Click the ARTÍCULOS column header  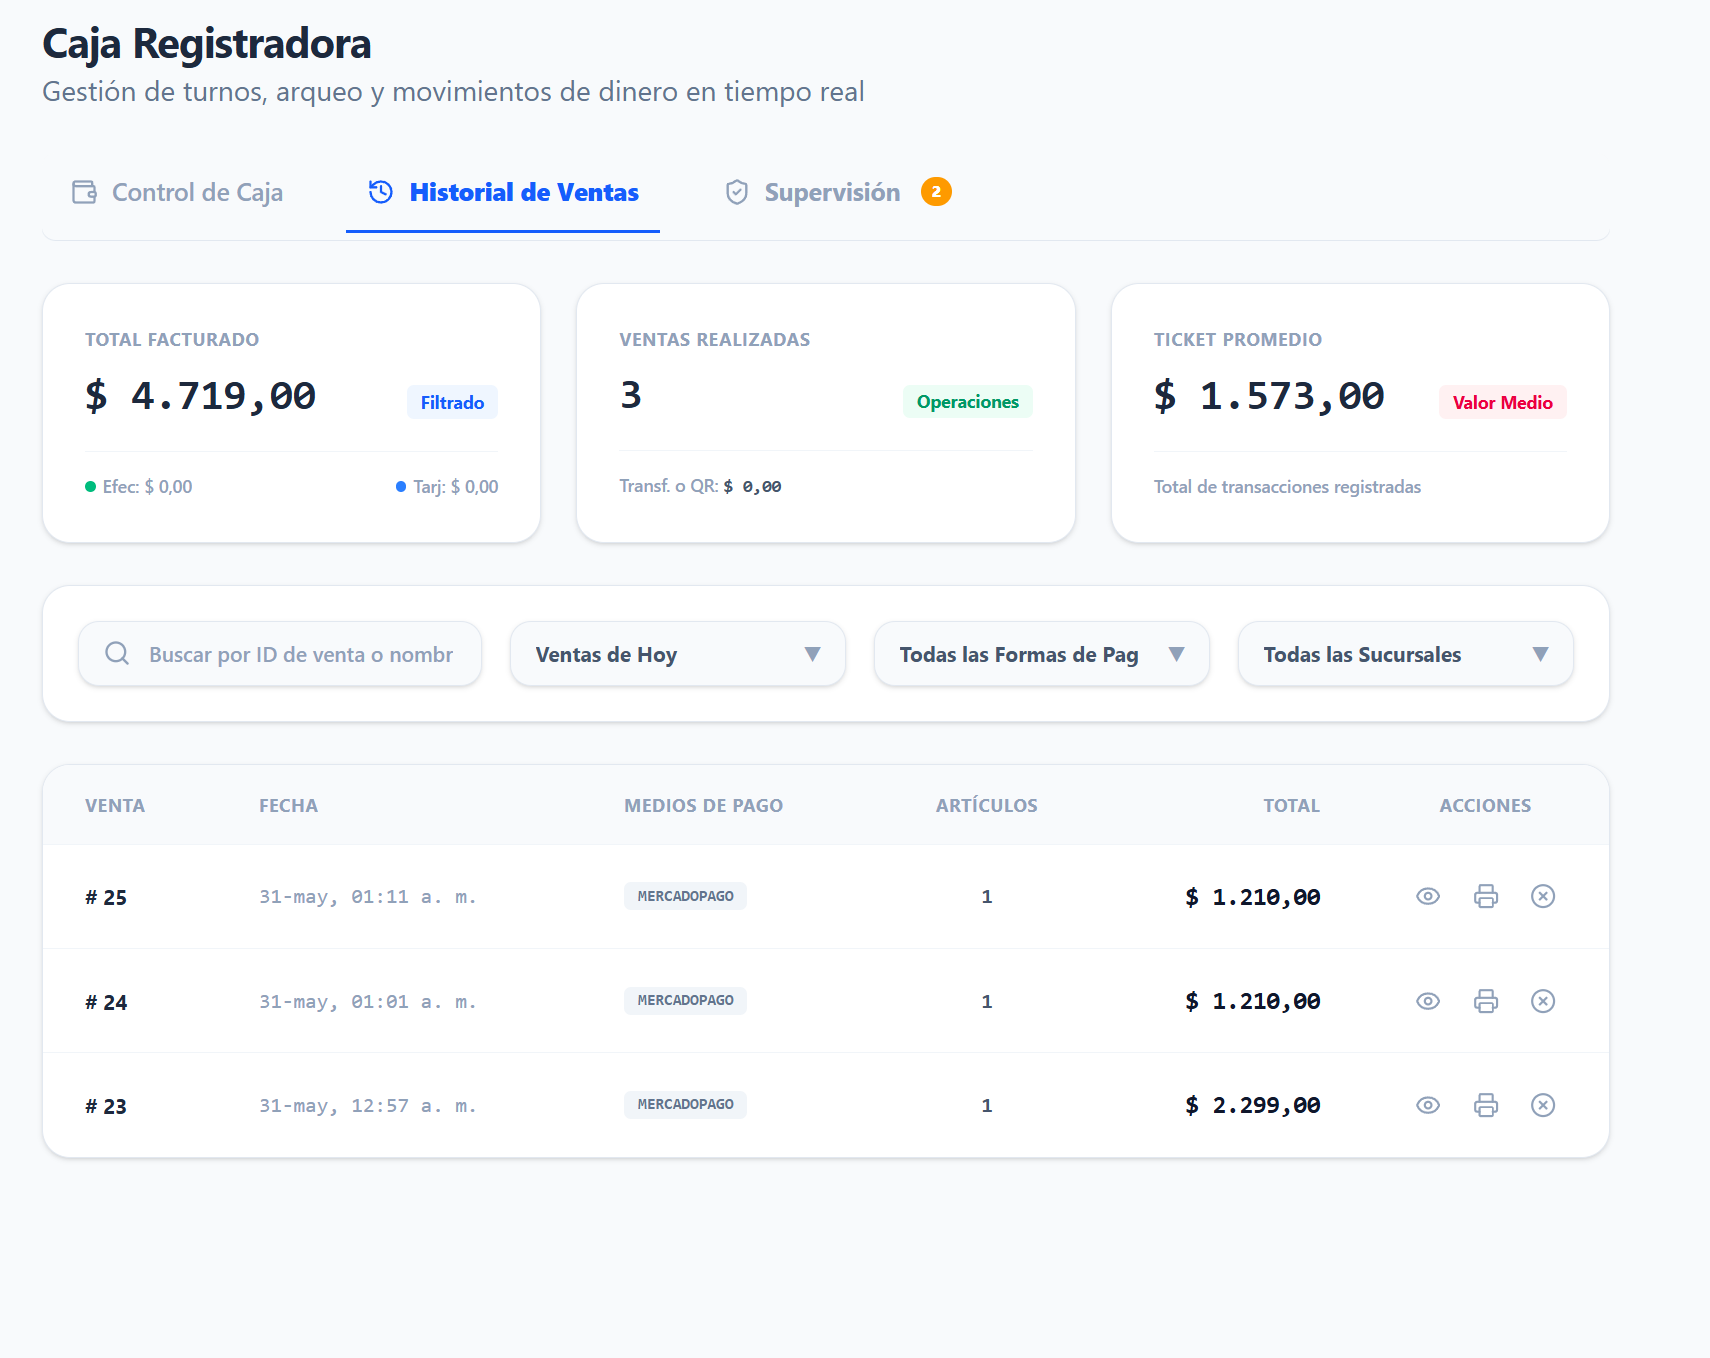point(987,805)
